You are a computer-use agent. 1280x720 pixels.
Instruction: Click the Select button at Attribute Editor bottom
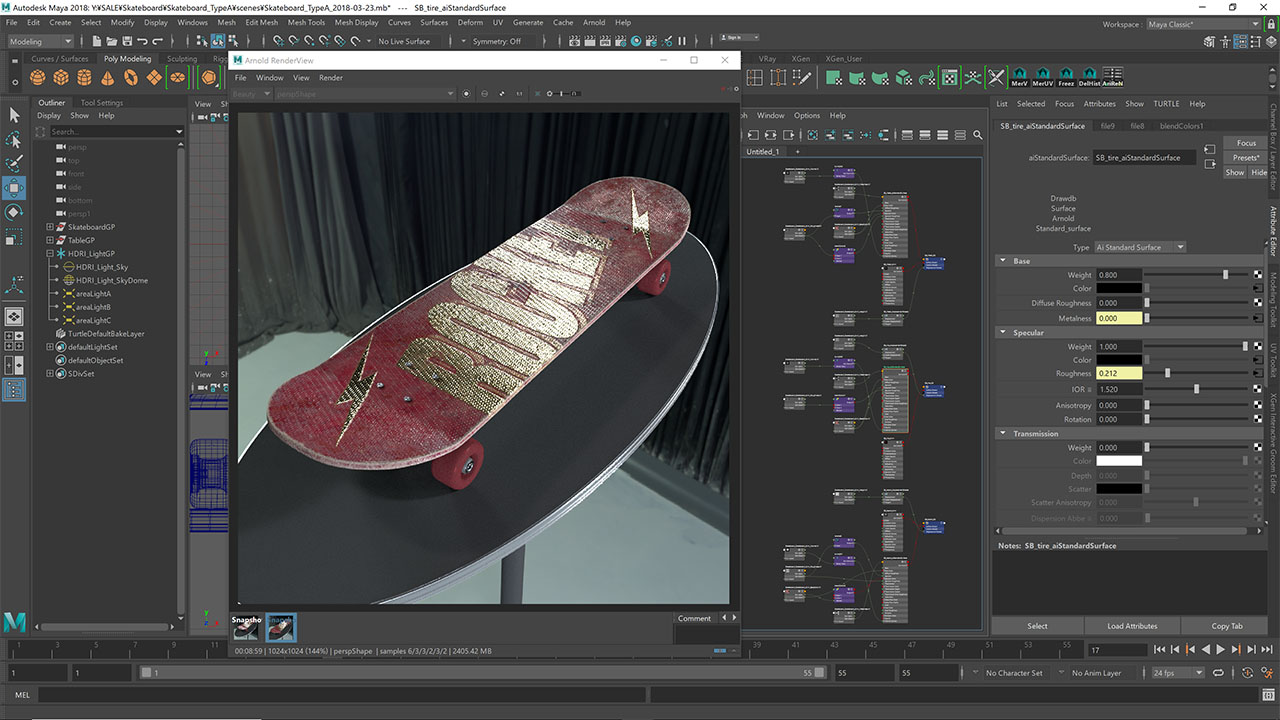point(1038,626)
